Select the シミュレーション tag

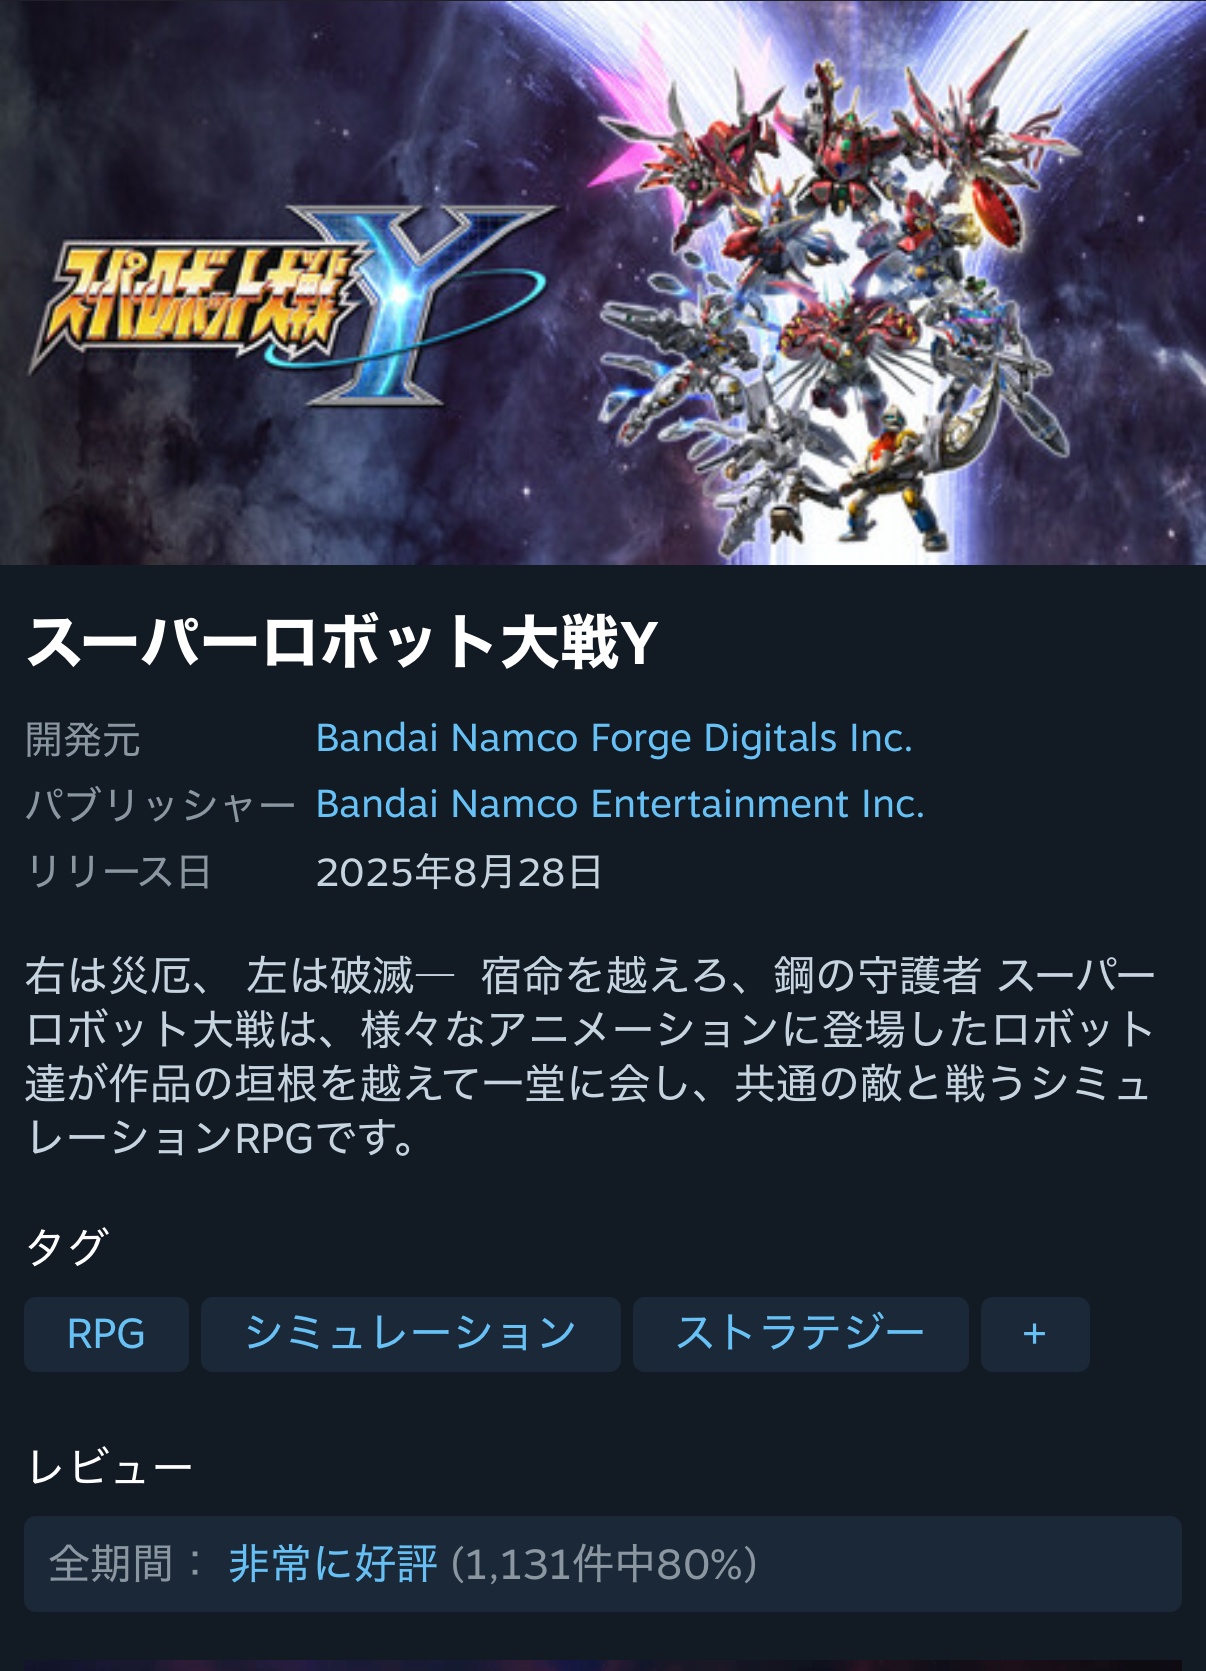tap(411, 1334)
